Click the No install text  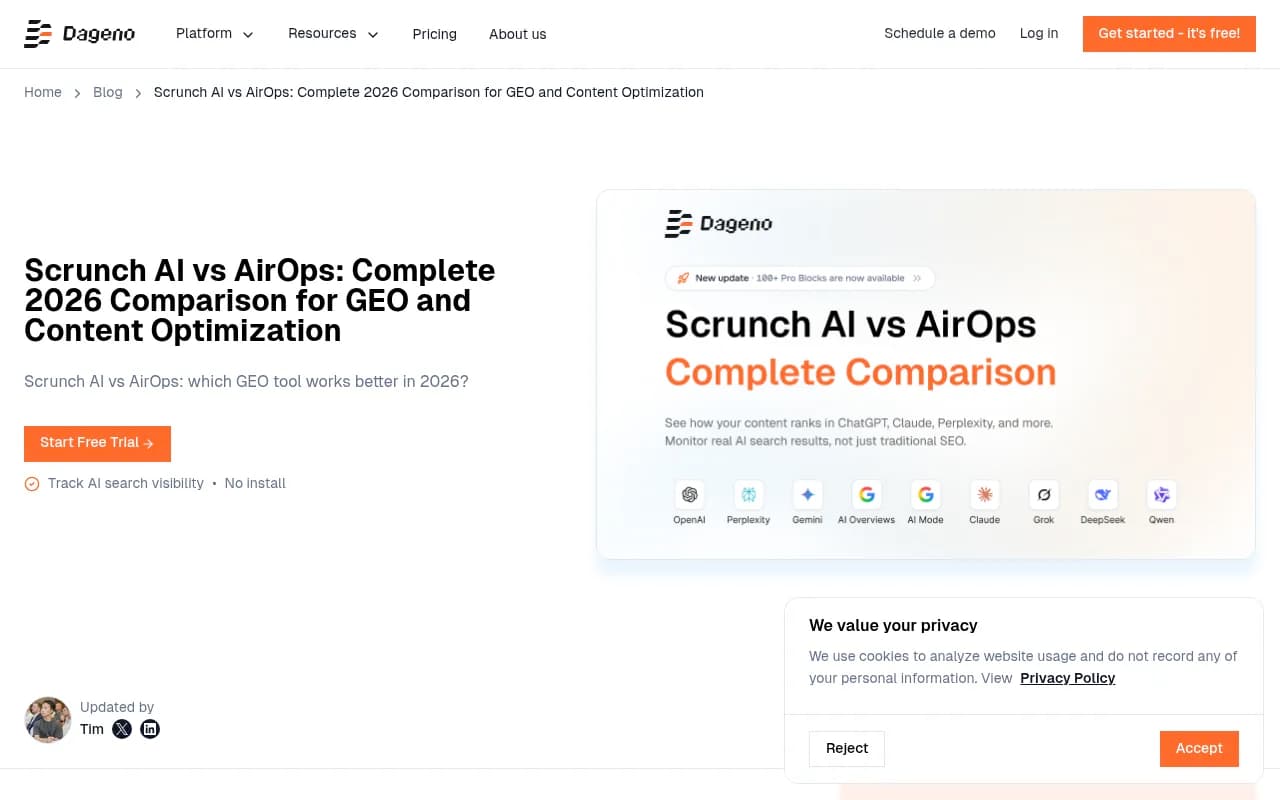pyautogui.click(x=255, y=484)
